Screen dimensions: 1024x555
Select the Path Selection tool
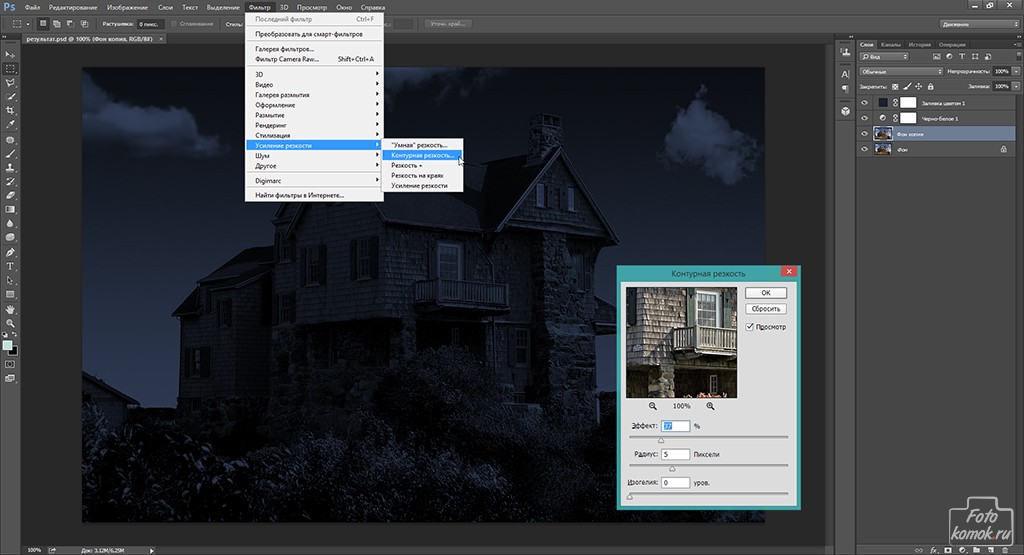pos(10,280)
